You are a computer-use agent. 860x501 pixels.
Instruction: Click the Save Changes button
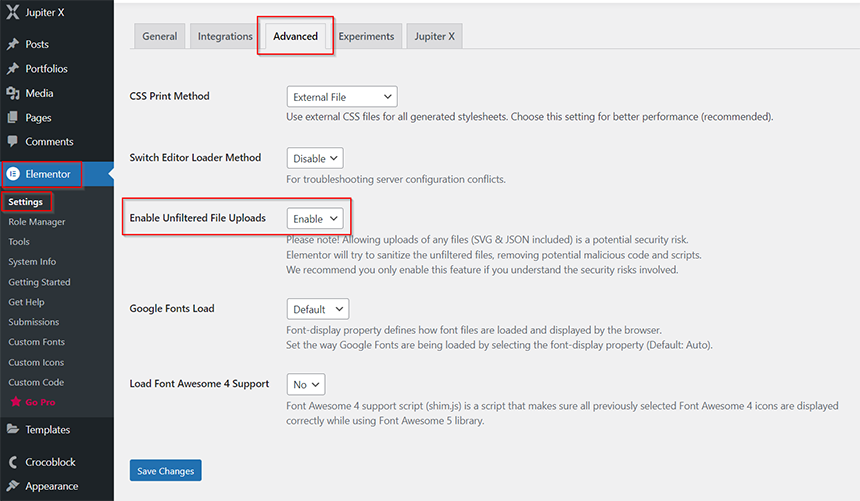166,470
